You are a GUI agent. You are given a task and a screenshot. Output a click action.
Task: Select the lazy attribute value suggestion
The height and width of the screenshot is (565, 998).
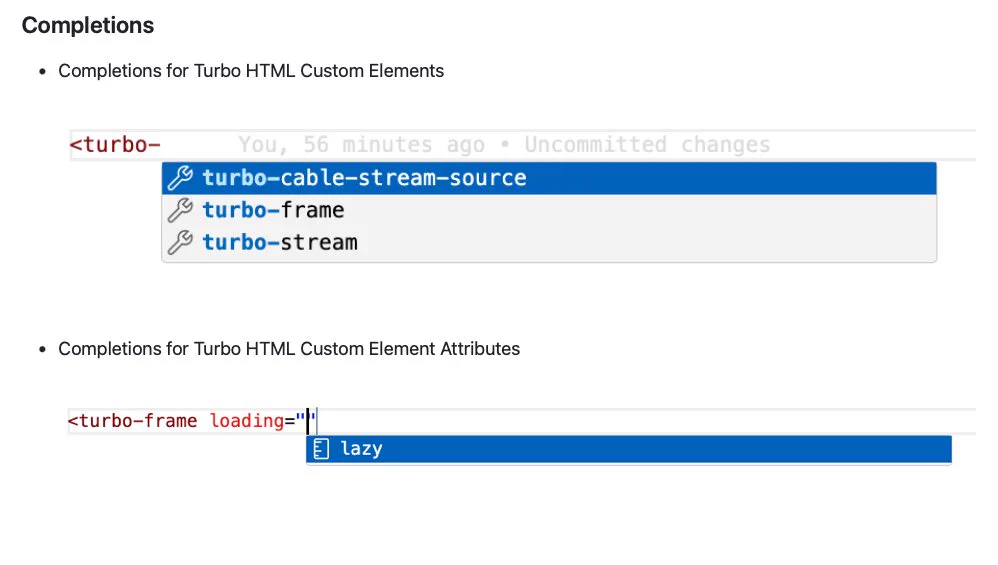(x=629, y=449)
